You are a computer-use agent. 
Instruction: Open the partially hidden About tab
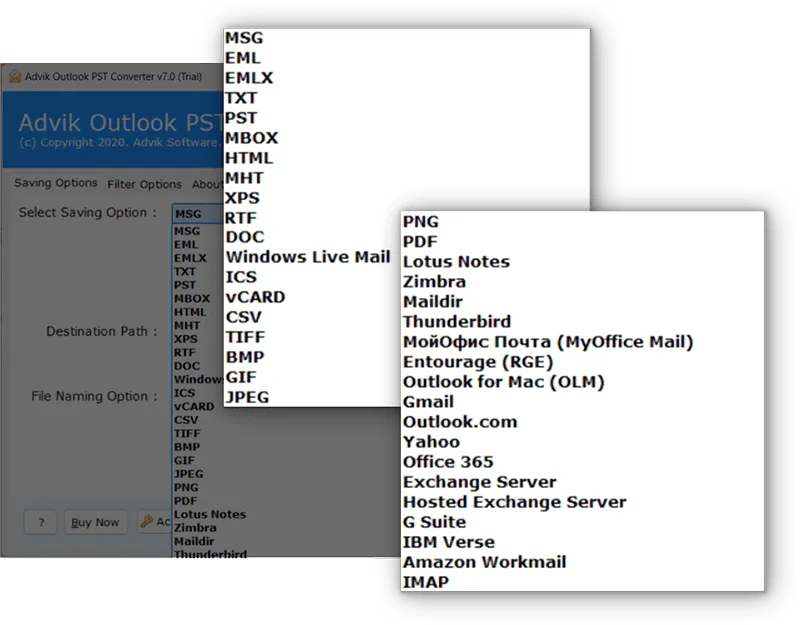pos(207,184)
